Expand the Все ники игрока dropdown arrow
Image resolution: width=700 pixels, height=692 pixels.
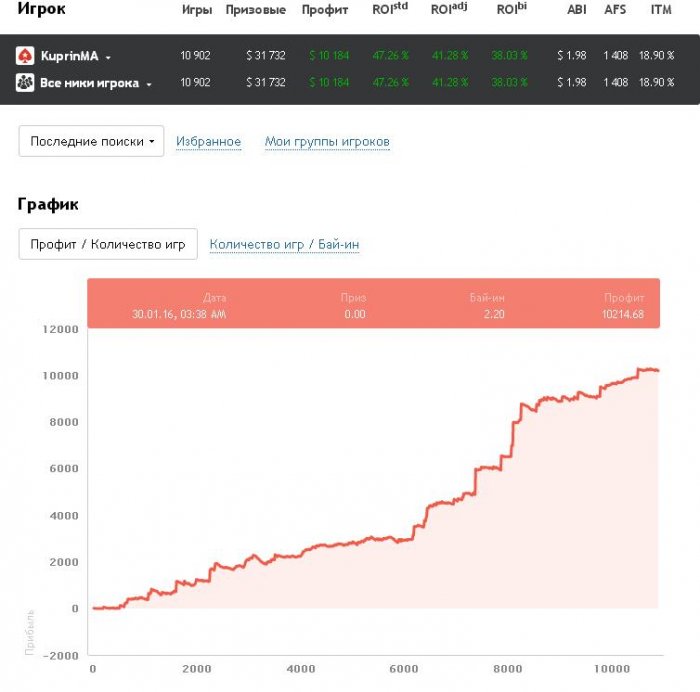tap(149, 84)
